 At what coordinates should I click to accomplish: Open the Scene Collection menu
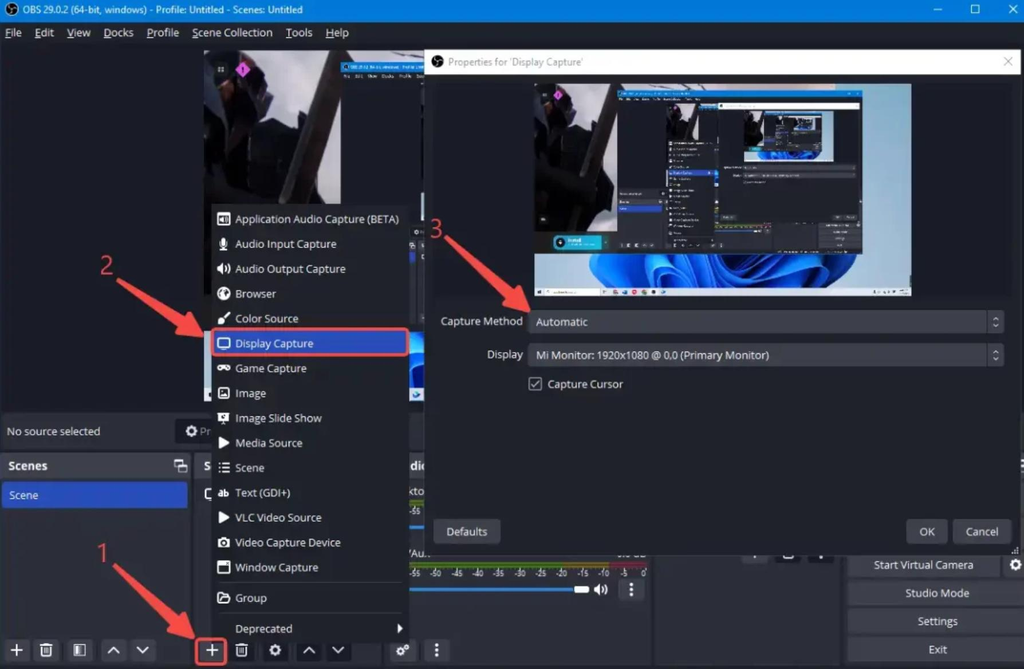232,33
